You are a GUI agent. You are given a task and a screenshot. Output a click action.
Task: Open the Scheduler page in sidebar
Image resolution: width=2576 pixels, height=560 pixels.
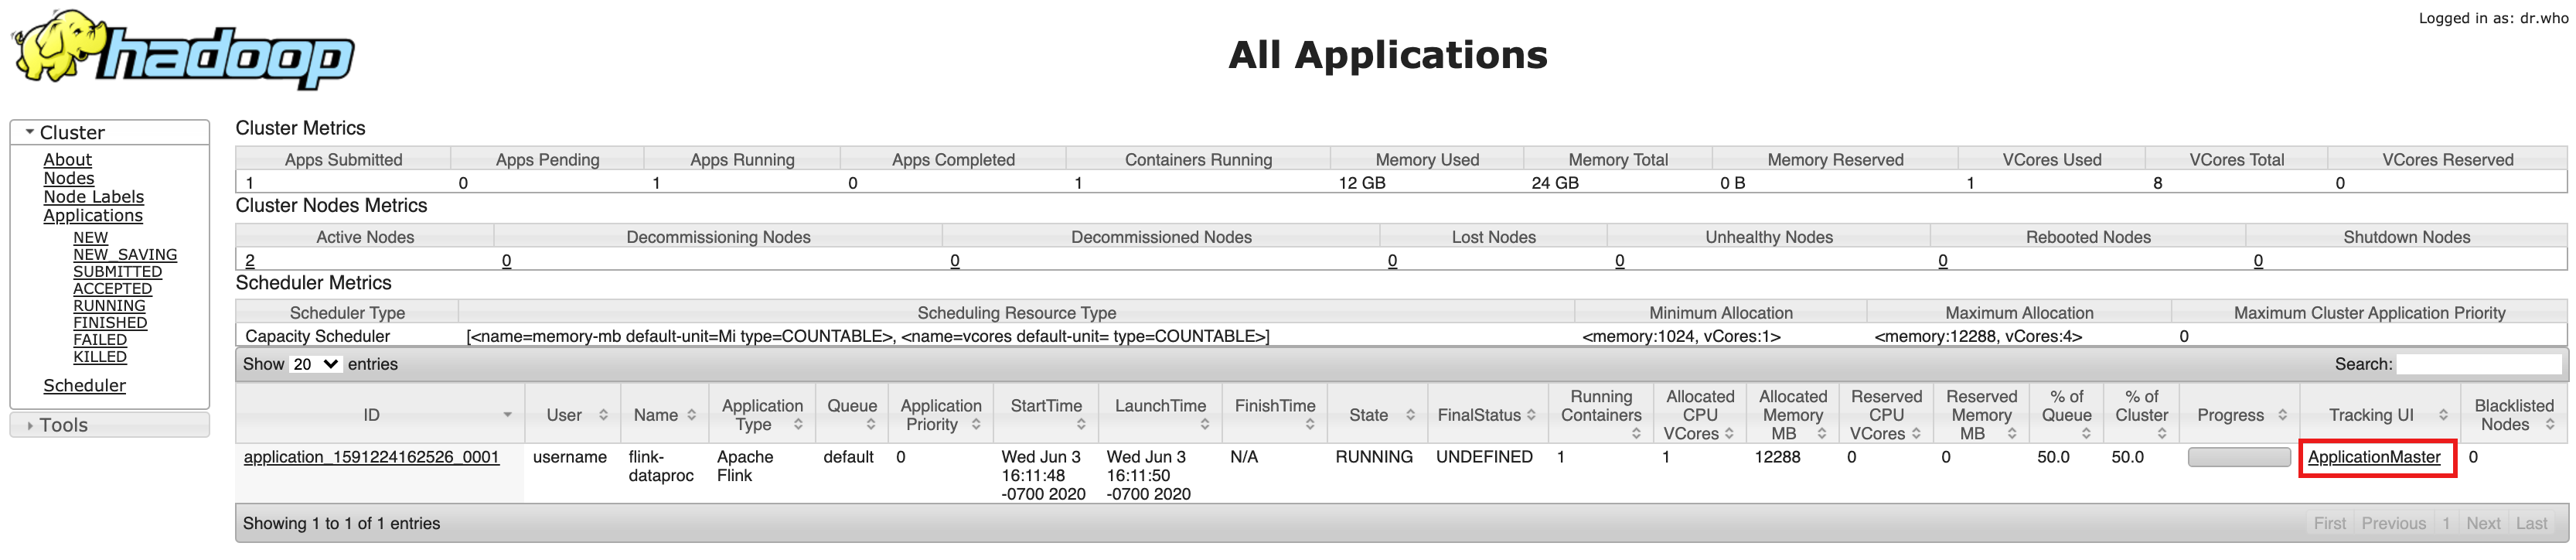84,386
